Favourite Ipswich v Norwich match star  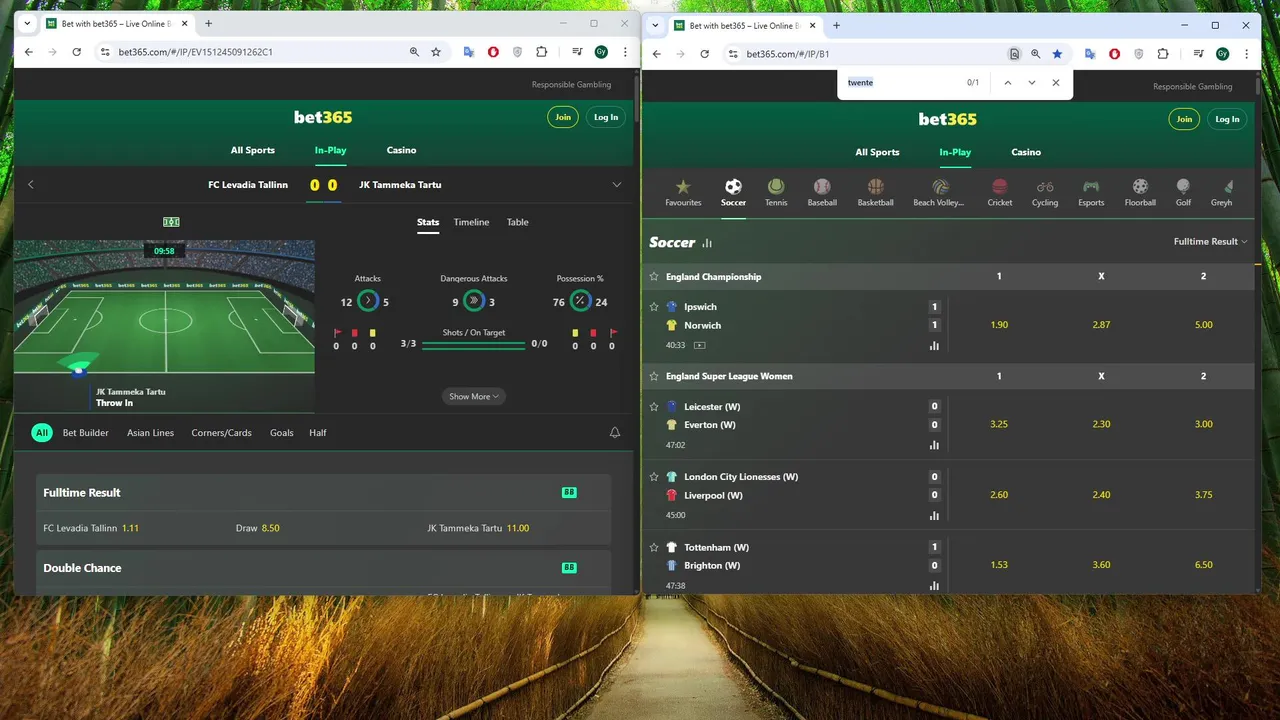point(654,306)
